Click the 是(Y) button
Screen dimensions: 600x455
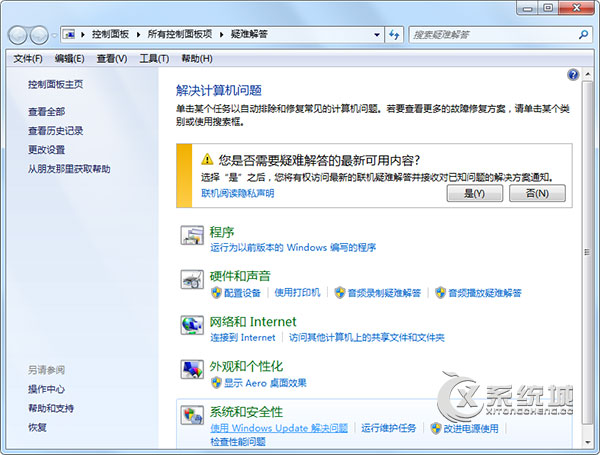474,193
